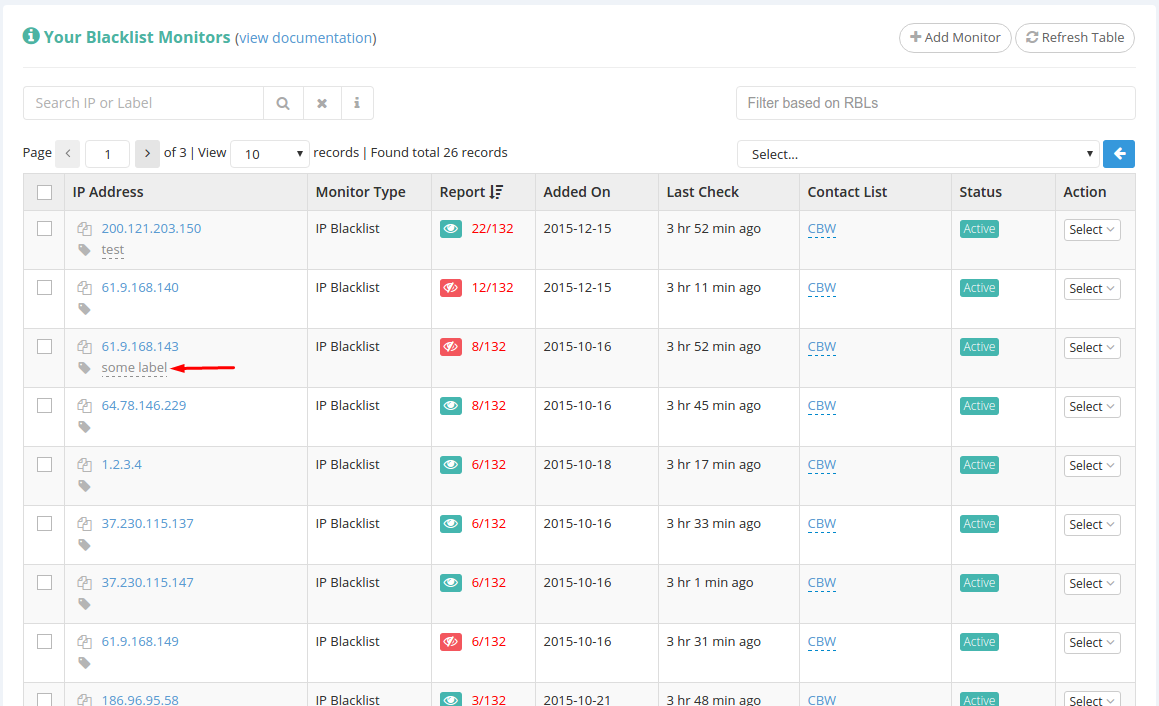This screenshot has width=1159, height=706.
Task: Open IP link 200.121.203.150
Action: (x=151, y=228)
